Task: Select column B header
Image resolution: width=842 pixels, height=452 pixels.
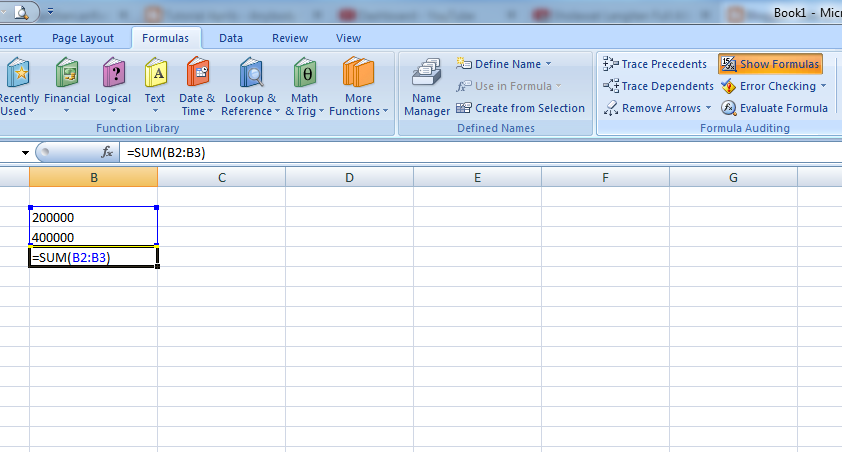Action: tap(93, 177)
